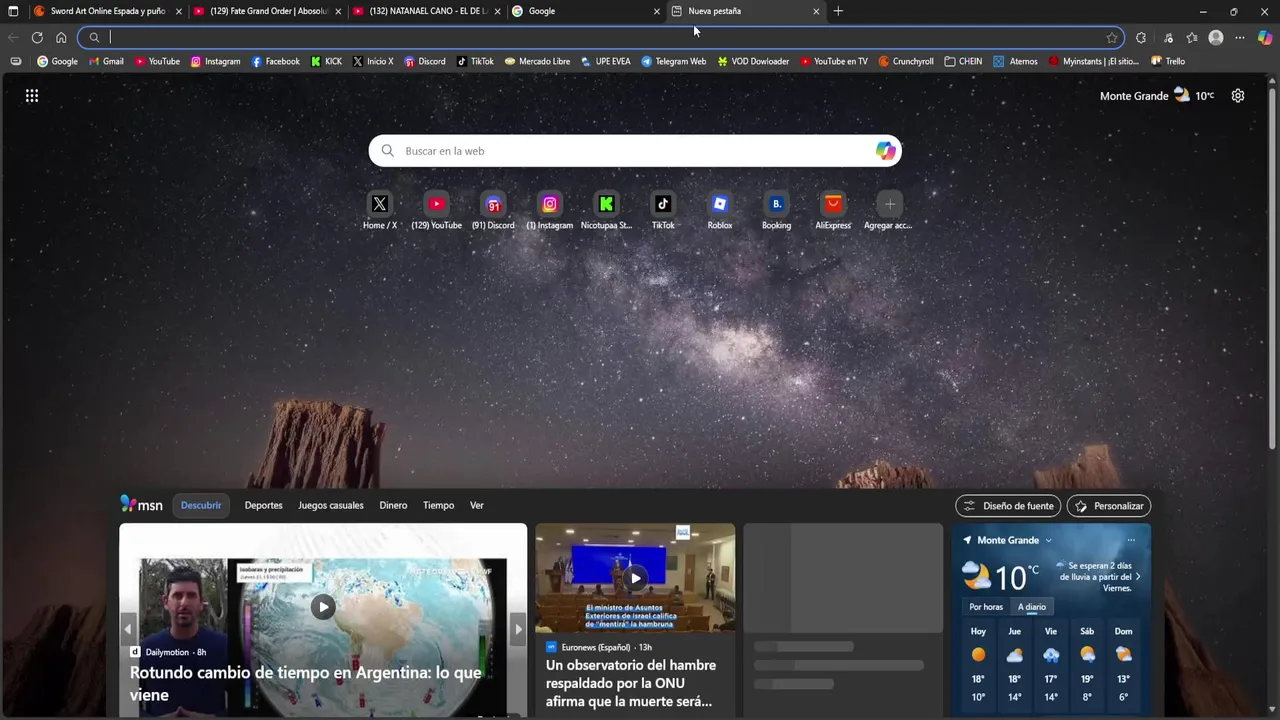Image resolution: width=1280 pixels, height=720 pixels.
Task: Open a new tab with plus button
Action: (x=838, y=11)
